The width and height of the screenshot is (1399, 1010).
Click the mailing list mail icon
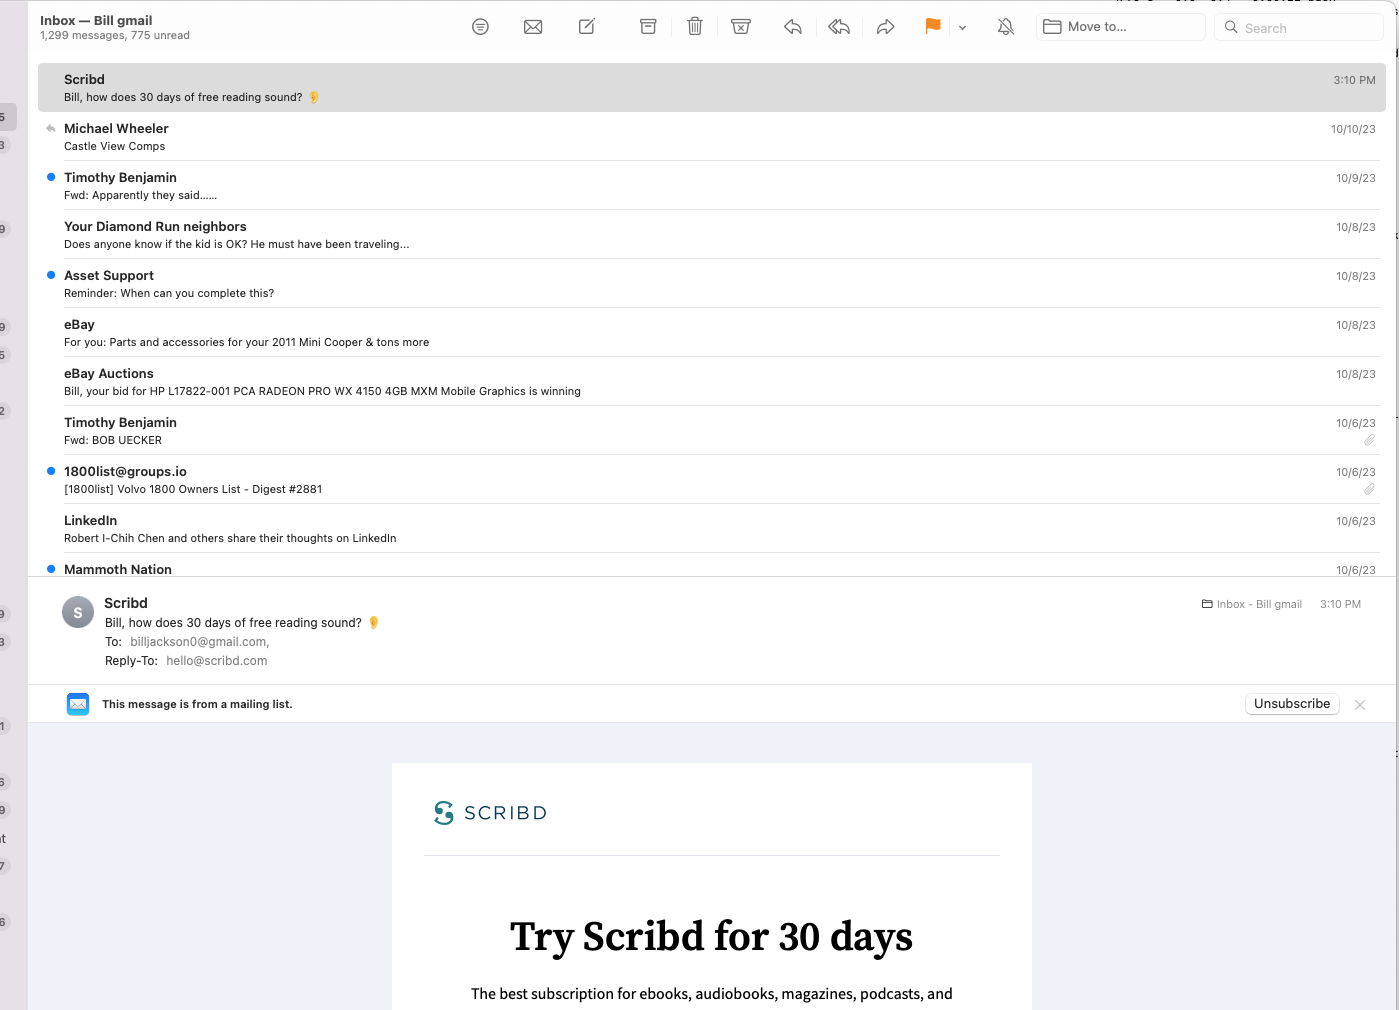coord(78,704)
